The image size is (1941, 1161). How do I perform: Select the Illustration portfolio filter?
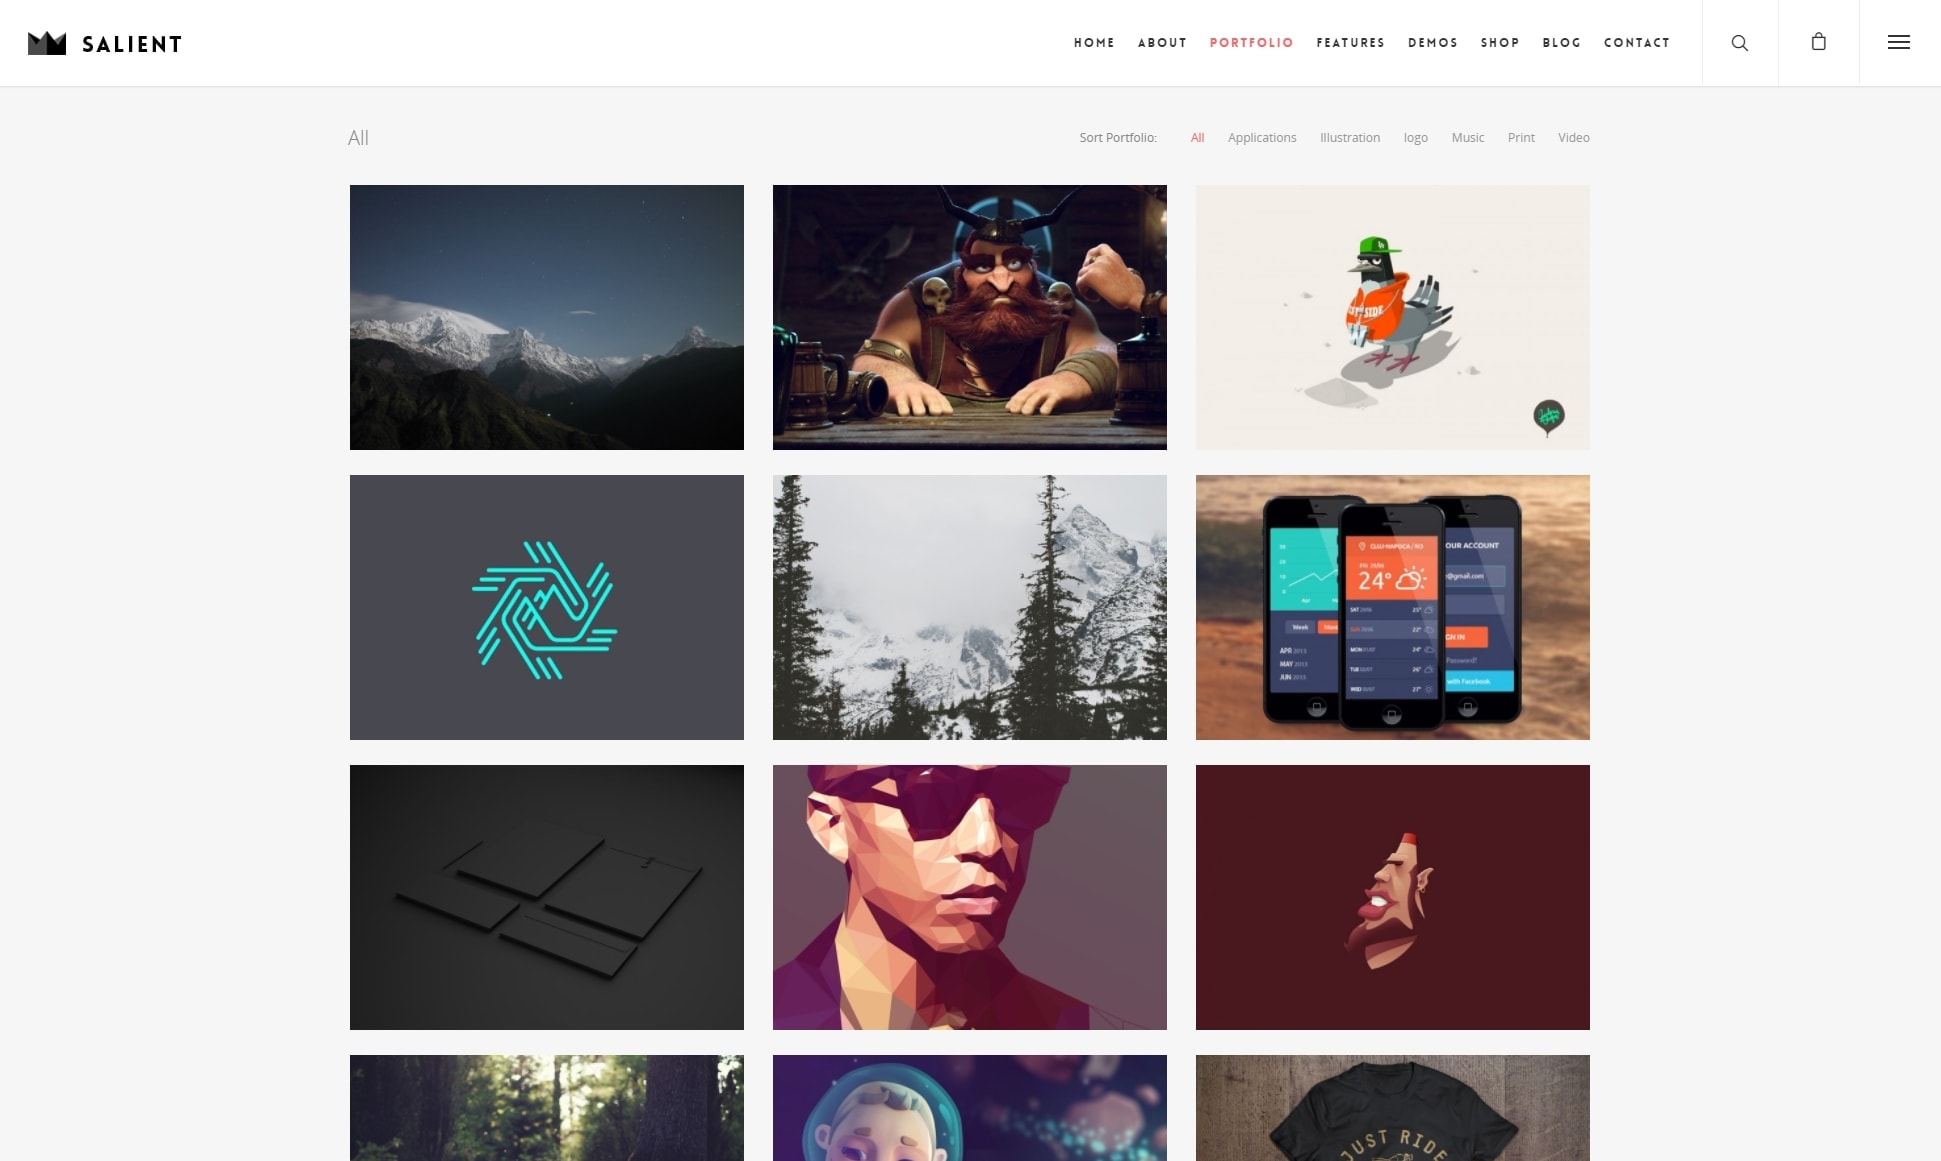[x=1350, y=137]
